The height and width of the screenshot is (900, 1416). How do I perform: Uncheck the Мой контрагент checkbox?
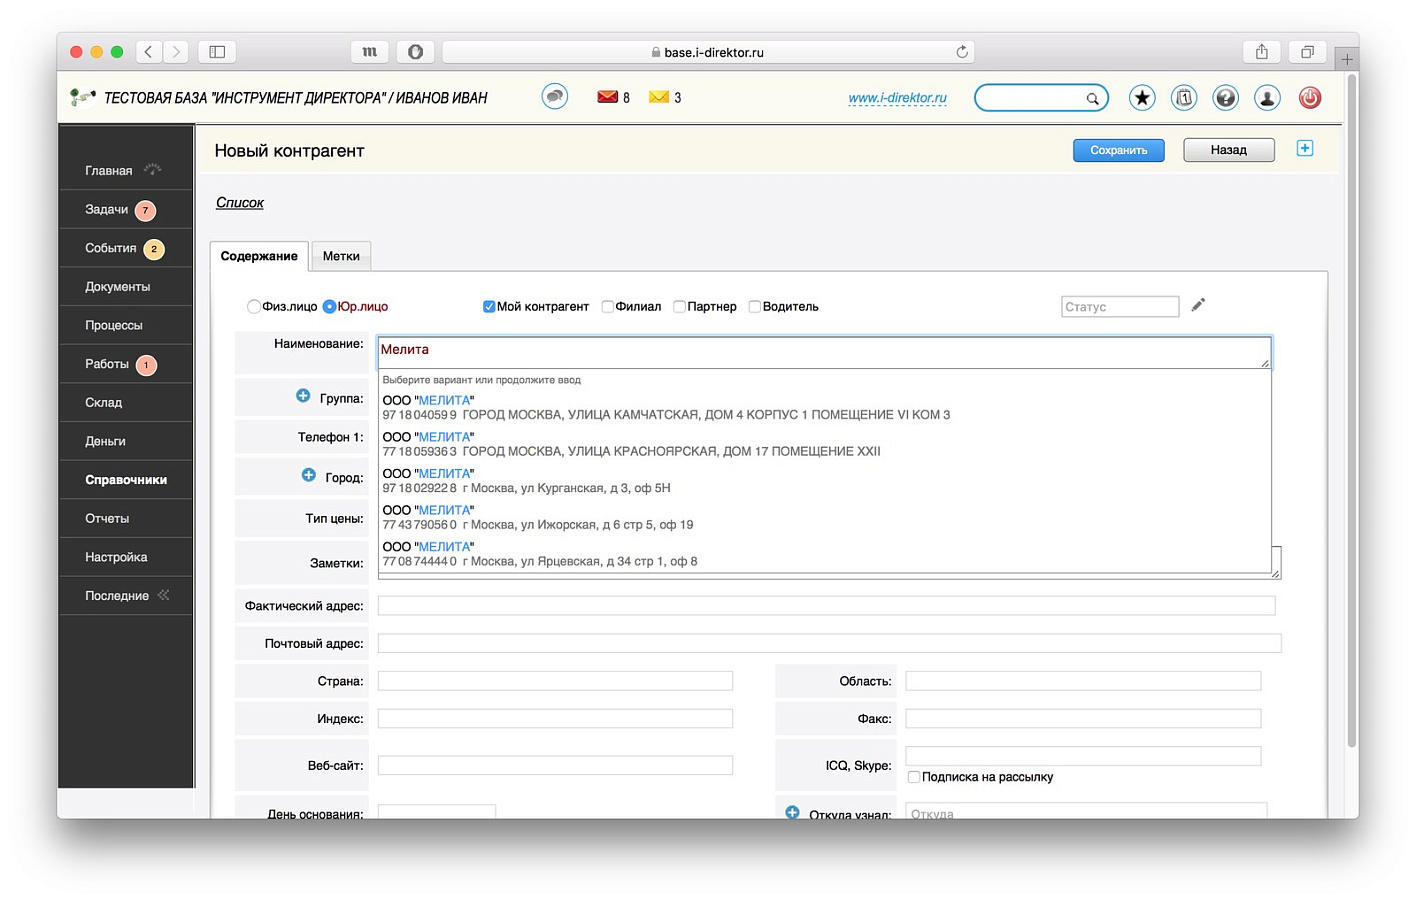coord(489,307)
